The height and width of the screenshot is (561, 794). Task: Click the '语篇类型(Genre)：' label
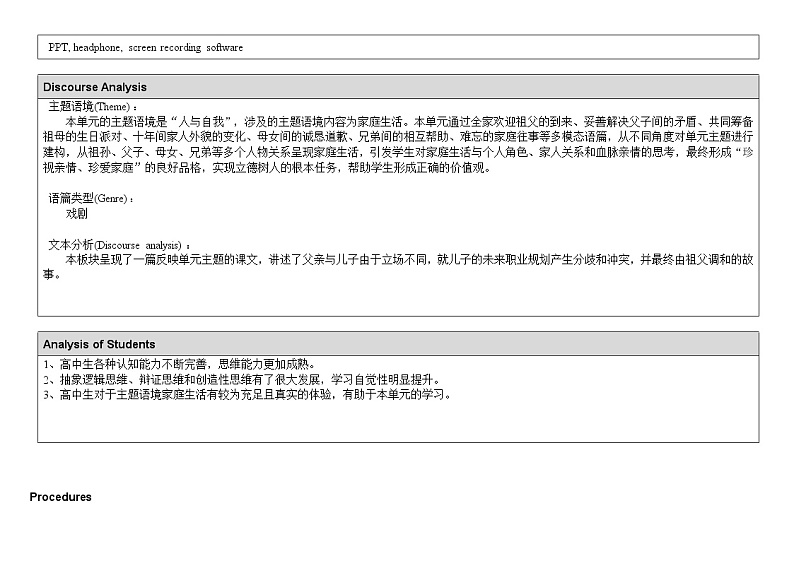pos(91,198)
